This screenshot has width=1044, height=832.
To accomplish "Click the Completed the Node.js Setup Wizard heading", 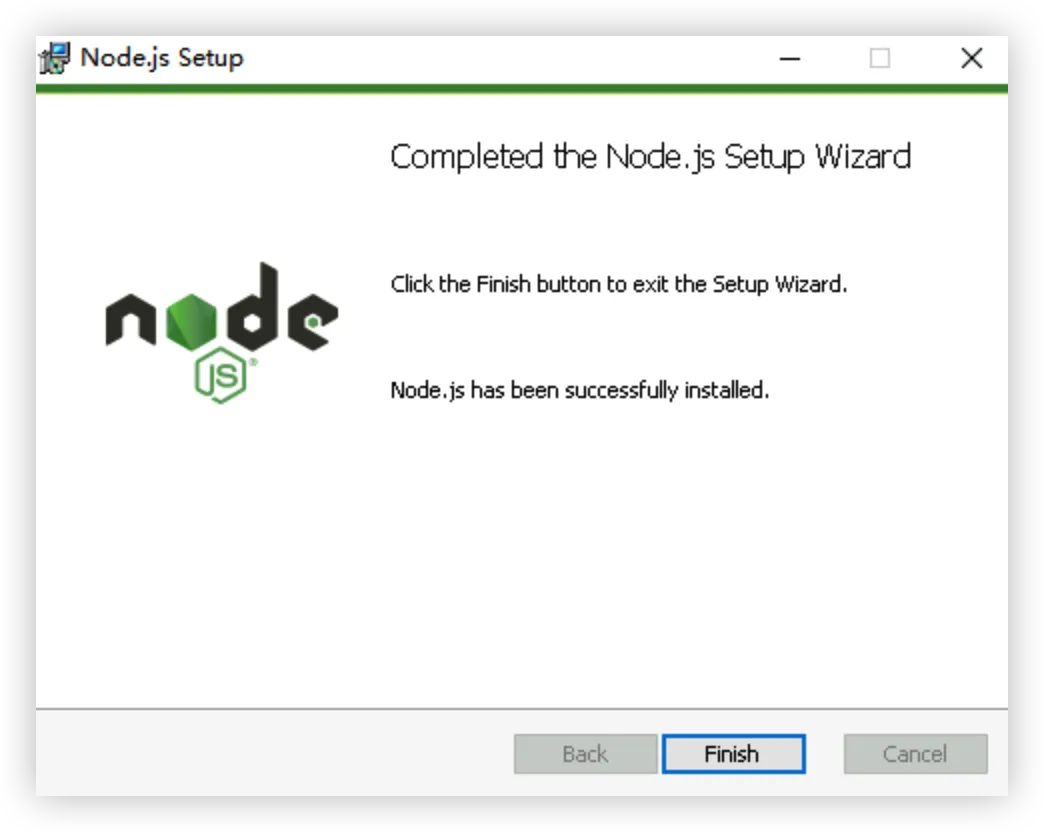I will point(651,158).
